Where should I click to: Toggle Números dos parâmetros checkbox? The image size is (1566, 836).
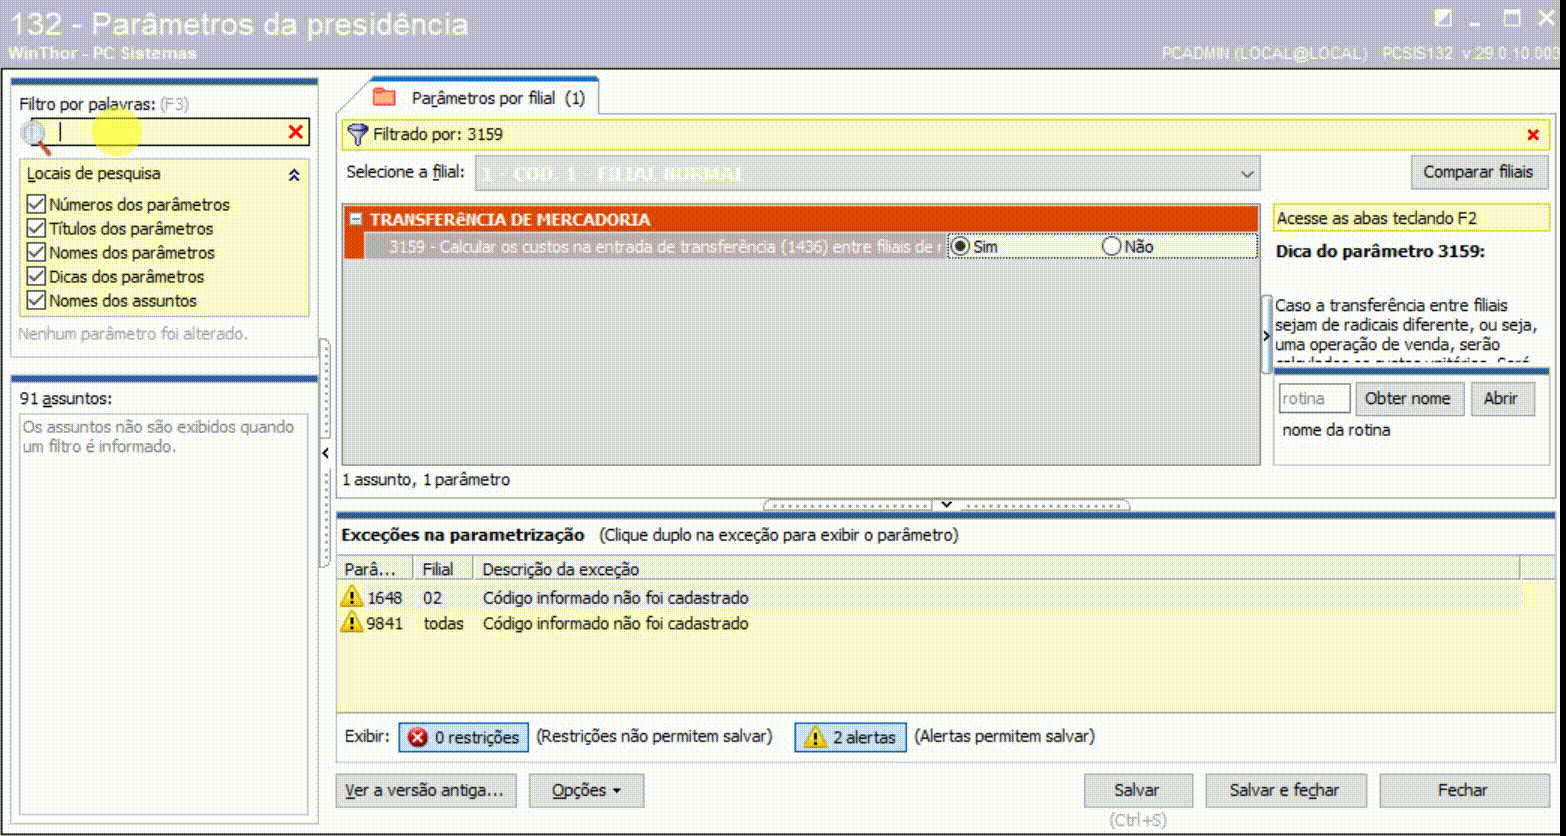point(37,204)
